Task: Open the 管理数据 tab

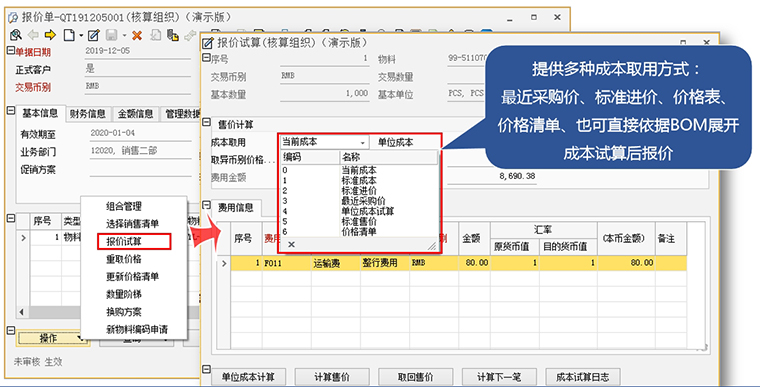Action: pyautogui.click(x=180, y=114)
